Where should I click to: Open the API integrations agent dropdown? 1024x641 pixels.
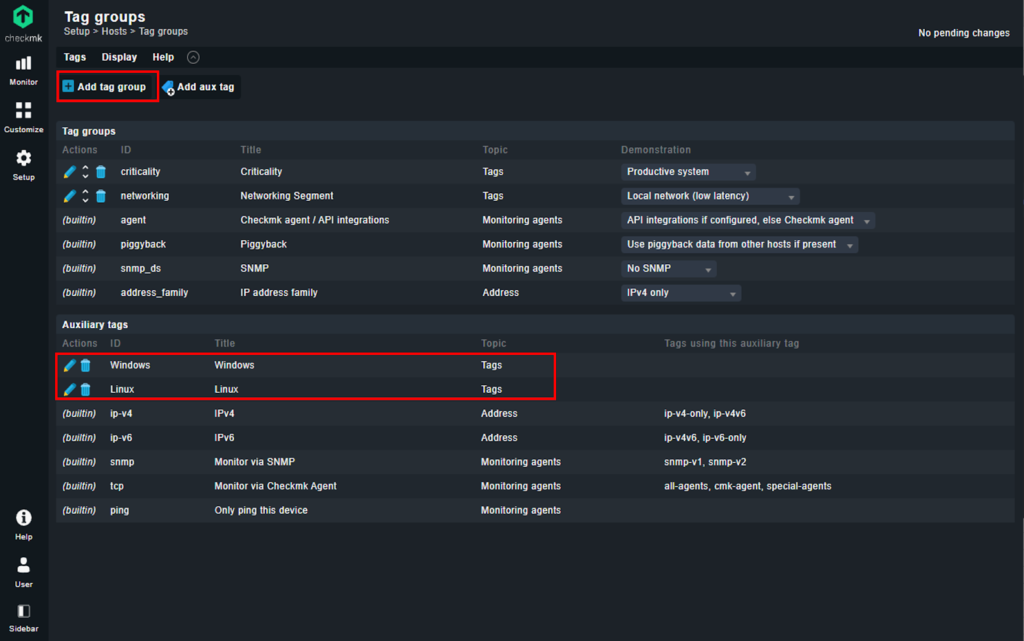748,220
